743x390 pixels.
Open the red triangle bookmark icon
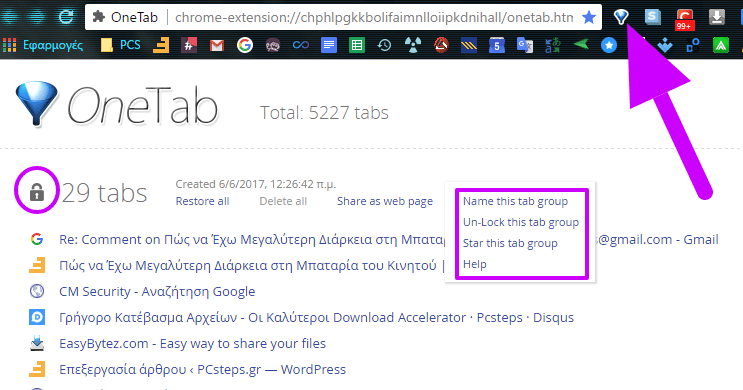point(441,45)
